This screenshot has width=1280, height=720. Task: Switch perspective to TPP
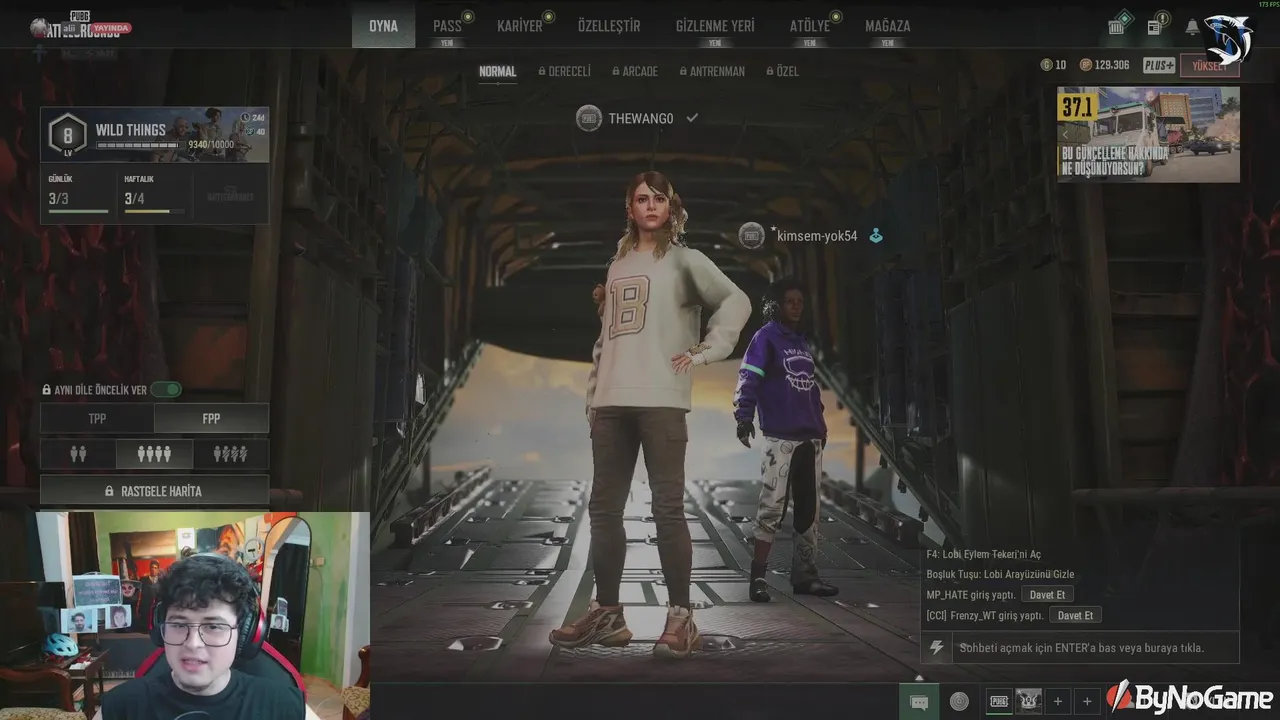pos(97,418)
